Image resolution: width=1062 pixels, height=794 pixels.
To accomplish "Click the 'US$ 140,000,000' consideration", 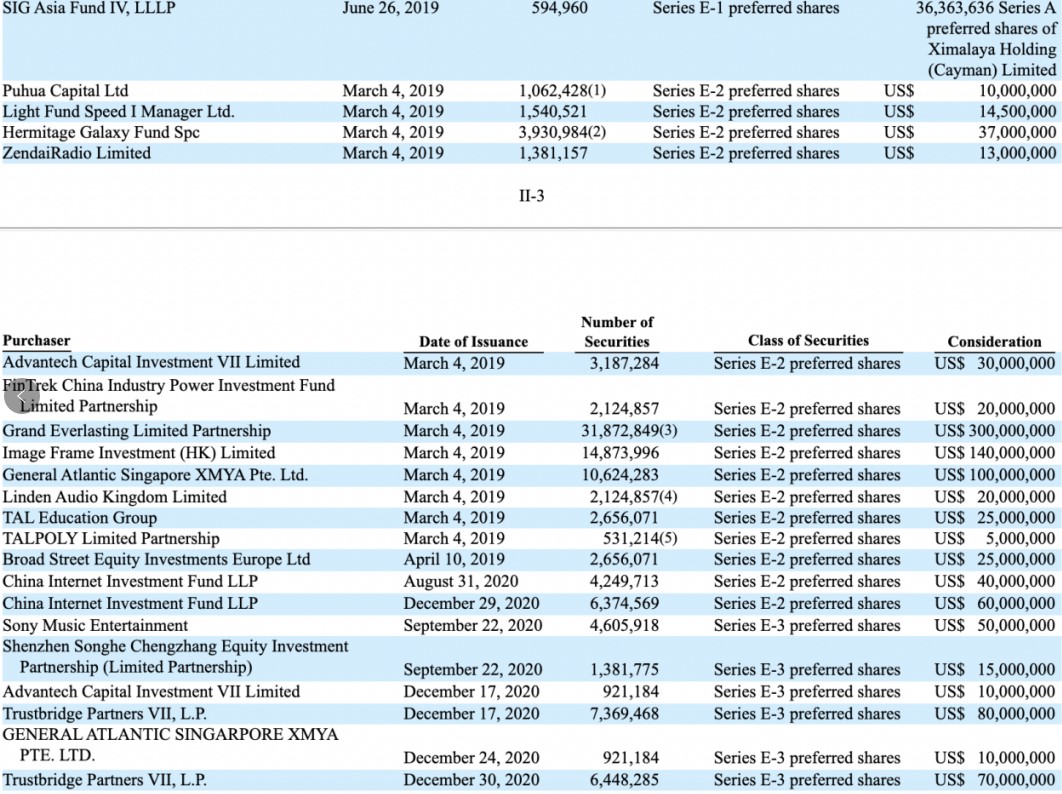I will pos(995,453).
